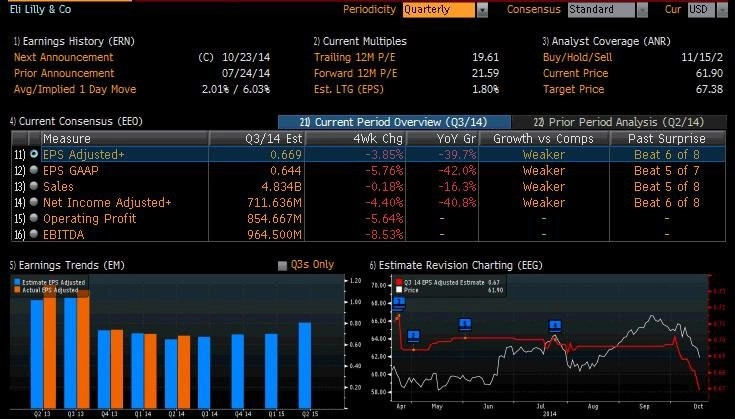Click the USD currency field
The width and height of the screenshot is (735, 419).
coord(702,10)
